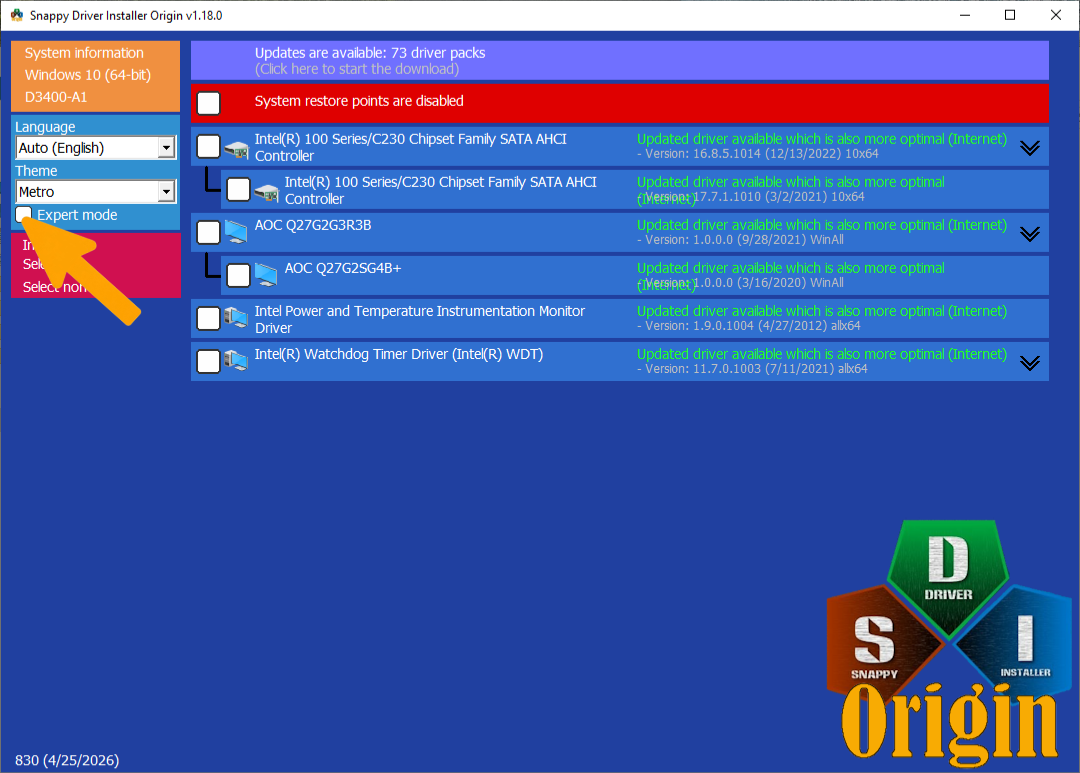Image resolution: width=1080 pixels, height=773 pixels.
Task: Expand the SATA AHCI Controller driver alternatives
Action: tap(1030, 148)
